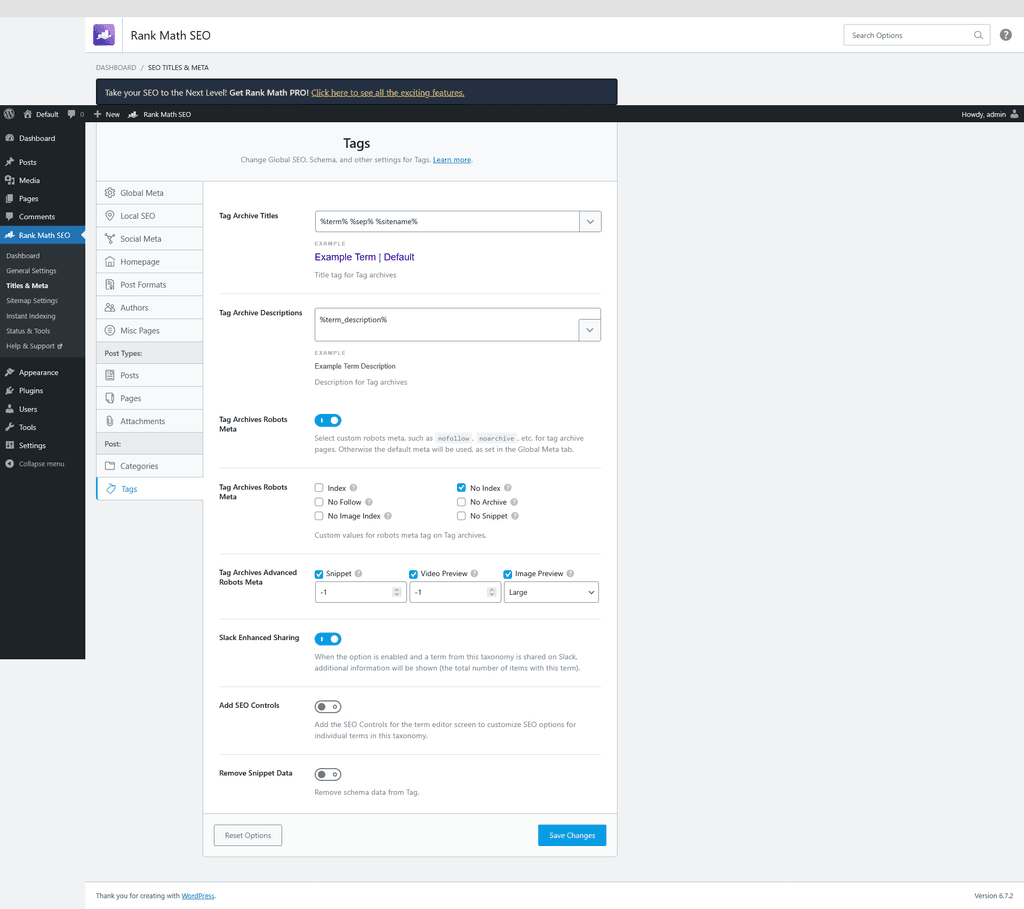This screenshot has width=1024, height=909.
Task: Click the Reset Options button
Action: tap(248, 835)
